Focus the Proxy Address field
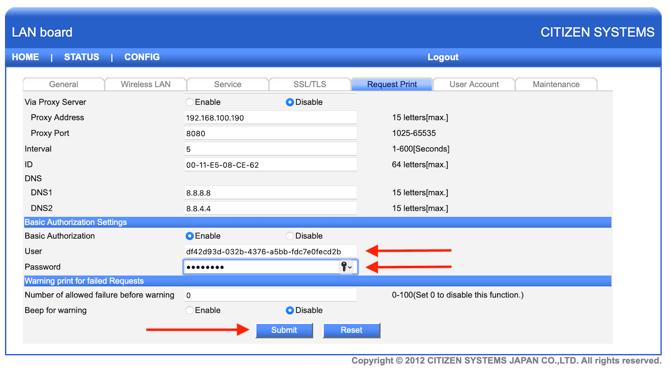The image size is (670, 370). point(270,118)
